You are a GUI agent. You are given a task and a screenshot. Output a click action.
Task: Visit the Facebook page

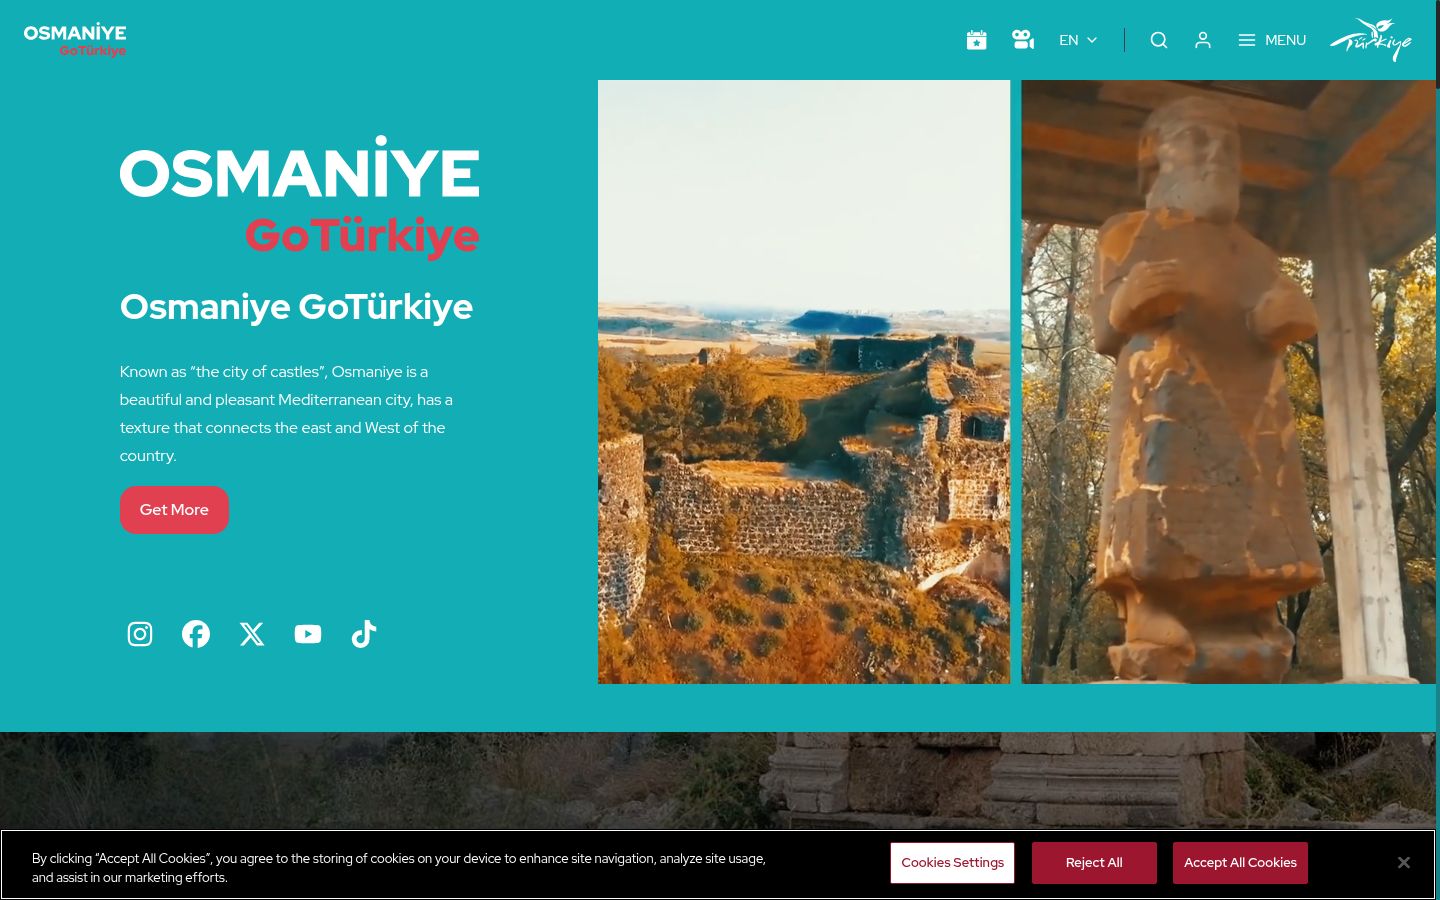click(196, 634)
